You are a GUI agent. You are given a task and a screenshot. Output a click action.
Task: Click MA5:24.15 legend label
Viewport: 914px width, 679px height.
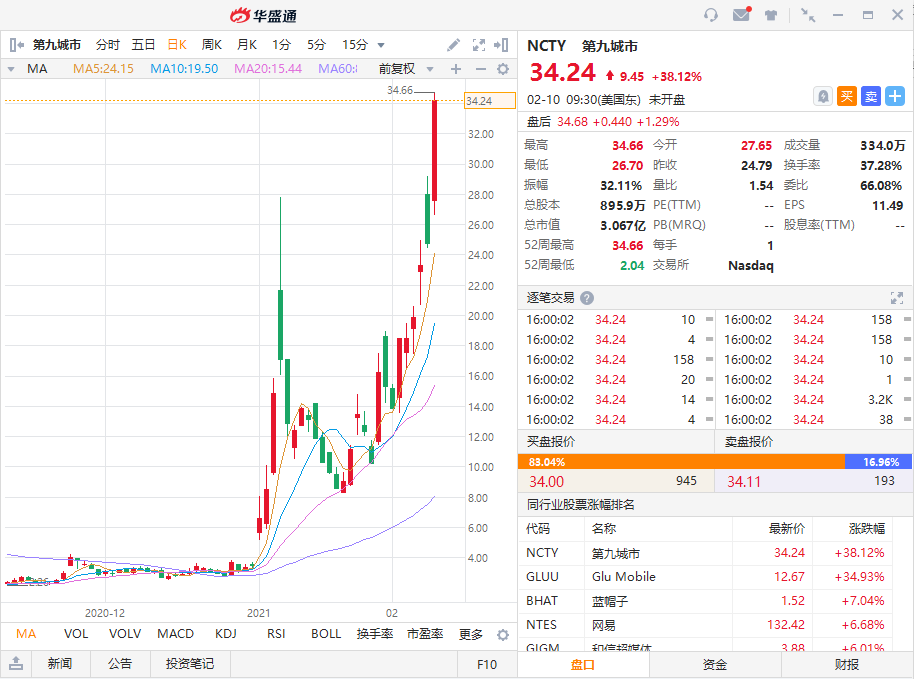tap(103, 69)
